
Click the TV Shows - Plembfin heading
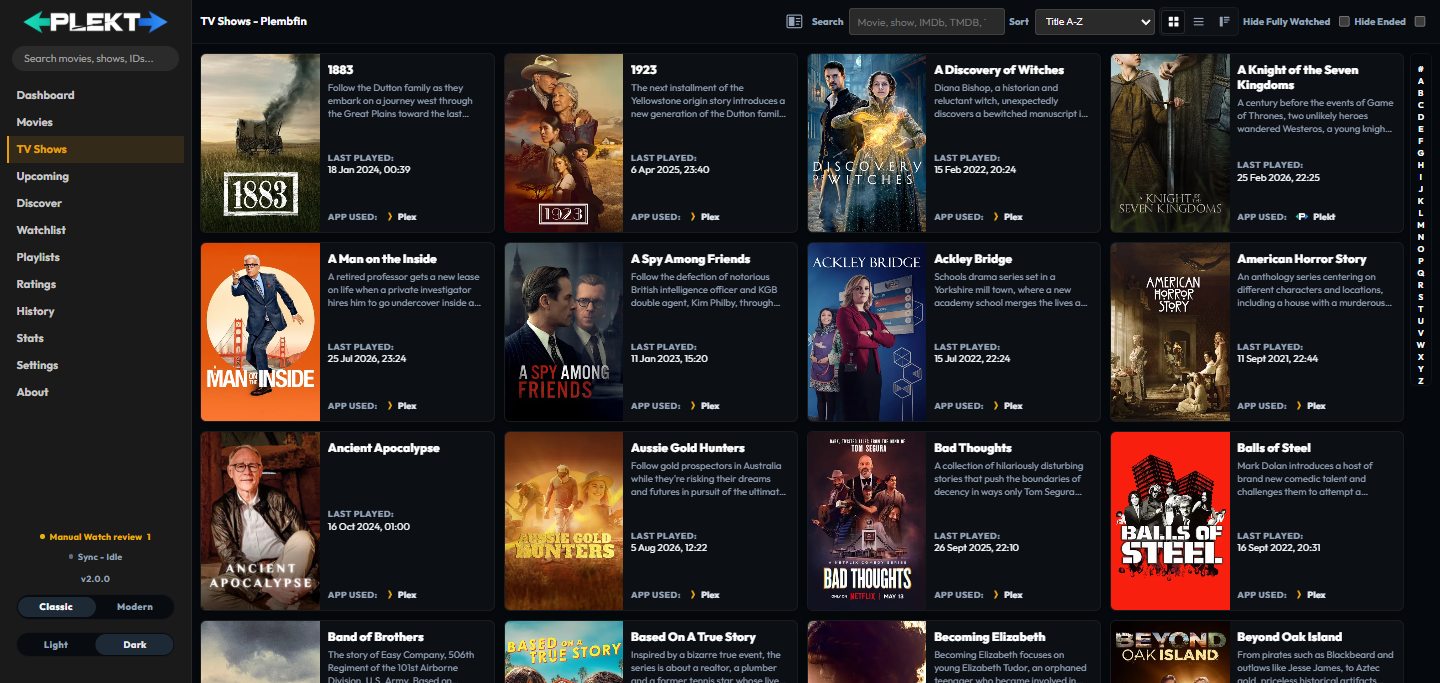pyautogui.click(x=254, y=21)
